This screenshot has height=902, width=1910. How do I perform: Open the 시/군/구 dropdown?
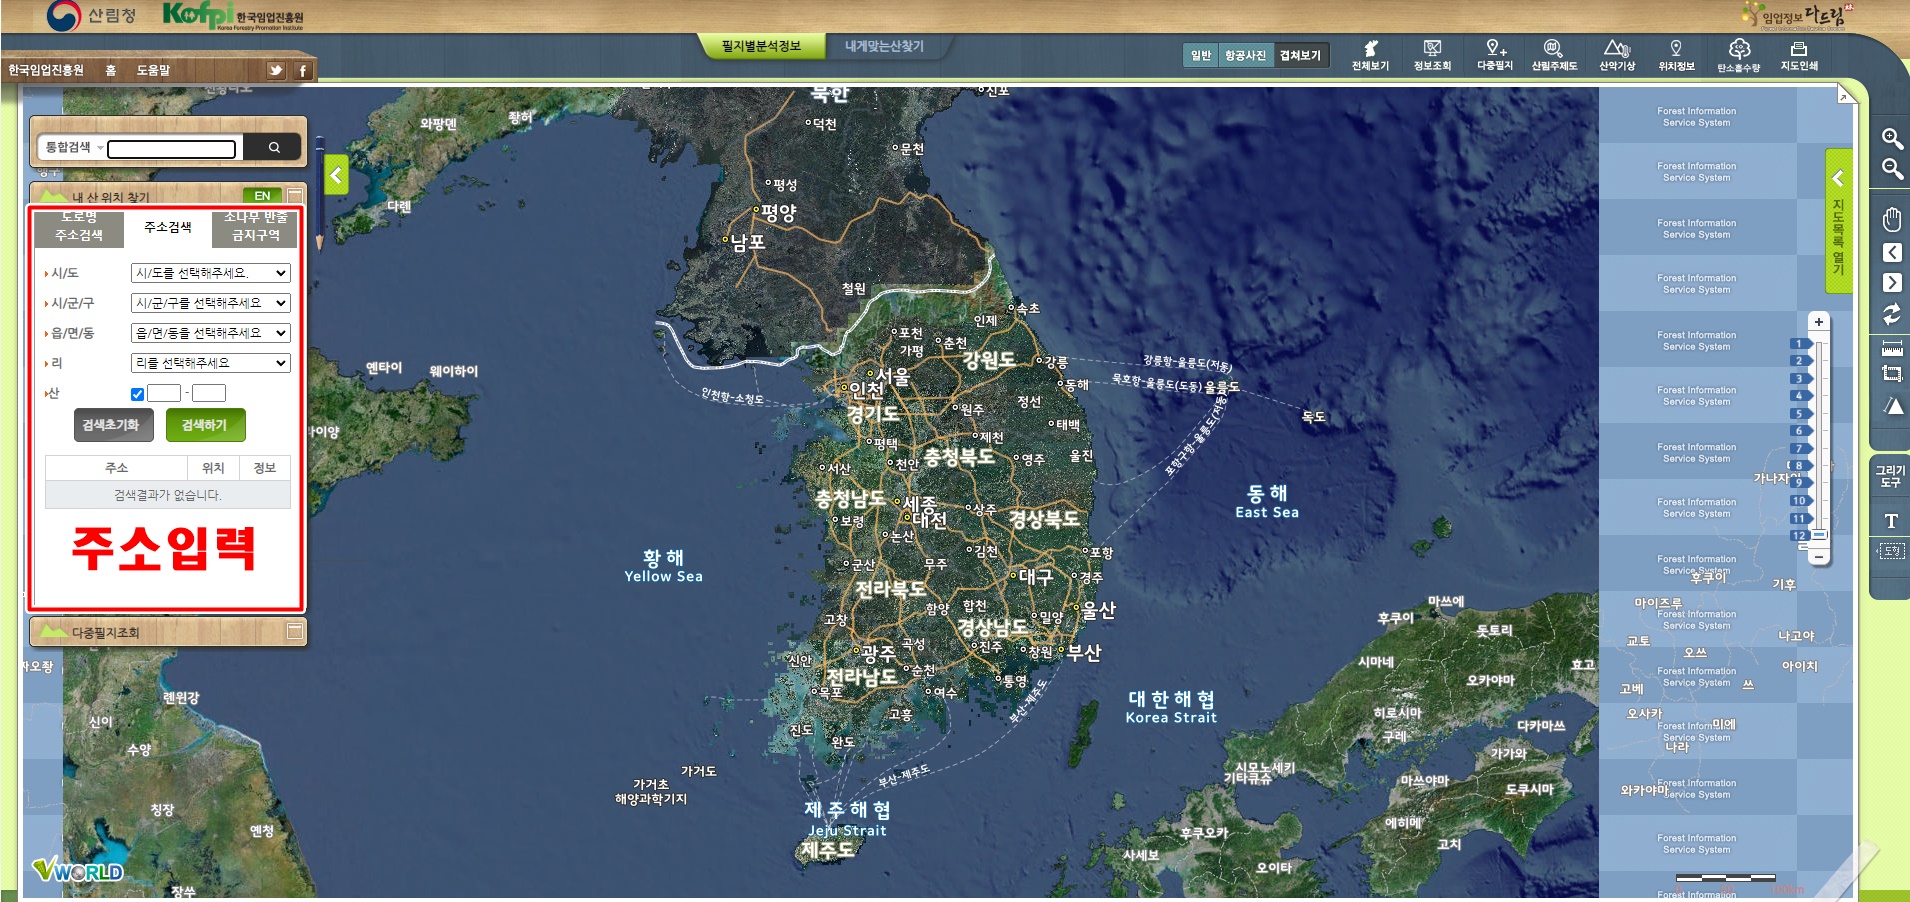(x=210, y=303)
